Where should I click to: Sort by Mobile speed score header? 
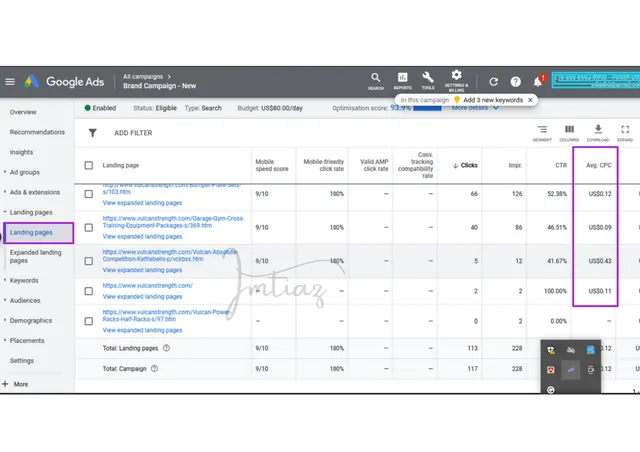(x=272, y=165)
